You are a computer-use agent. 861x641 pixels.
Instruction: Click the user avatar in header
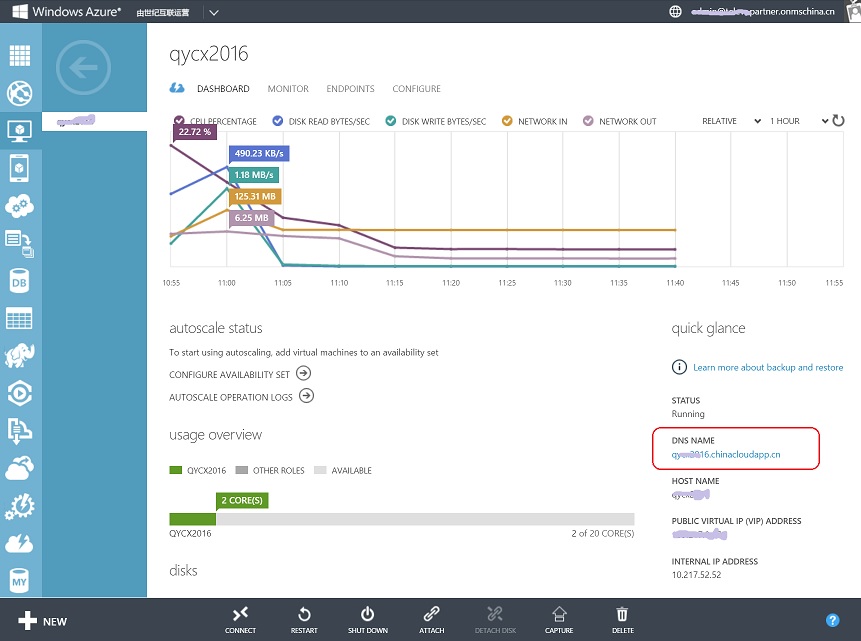click(x=853, y=11)
